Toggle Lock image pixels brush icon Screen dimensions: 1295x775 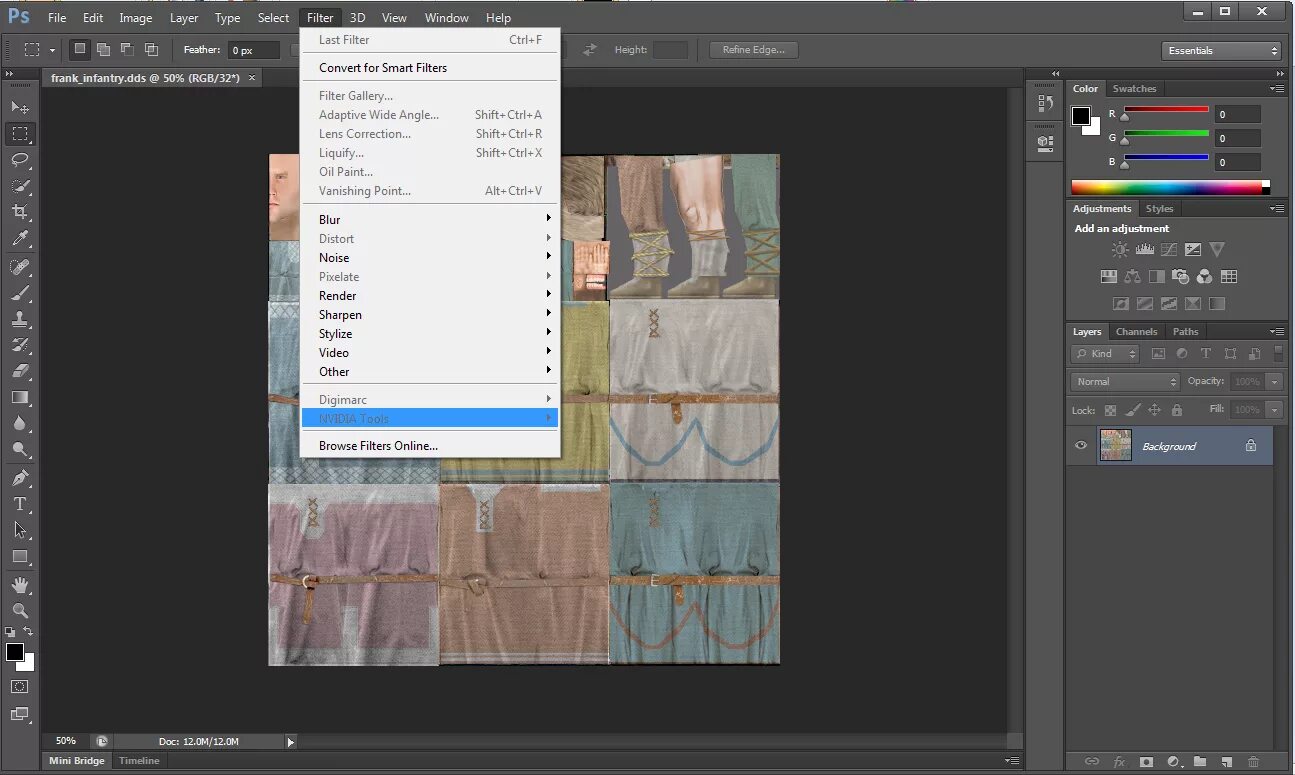pos(1132,410)
